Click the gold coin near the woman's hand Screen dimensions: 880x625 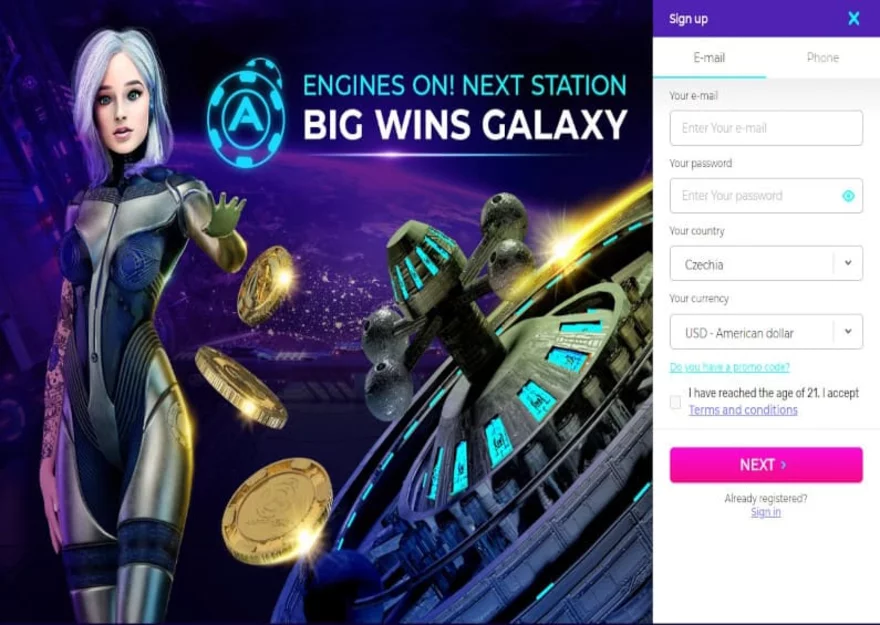pos(265,285)
